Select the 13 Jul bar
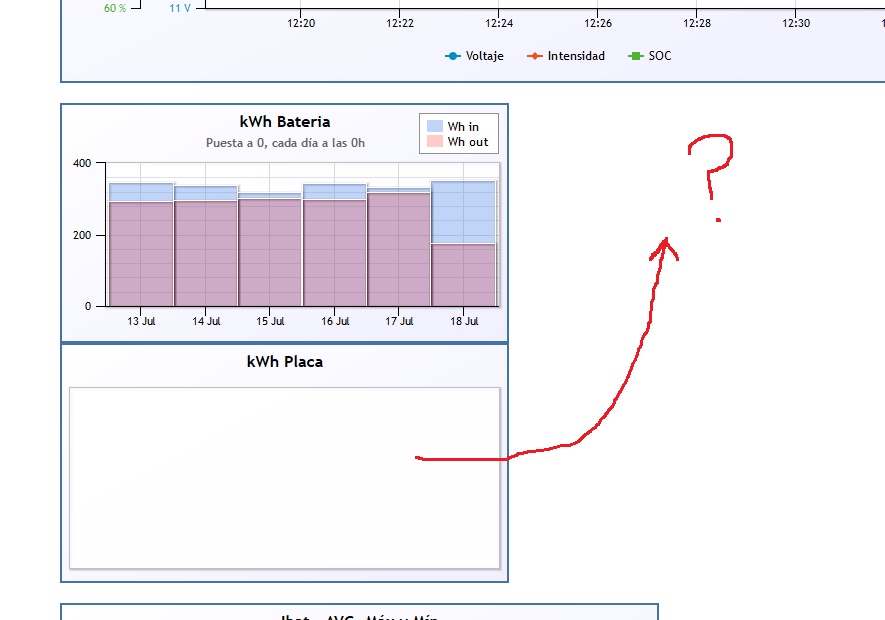885x620 pixels. pyautogui.click(x=141, y=254)
